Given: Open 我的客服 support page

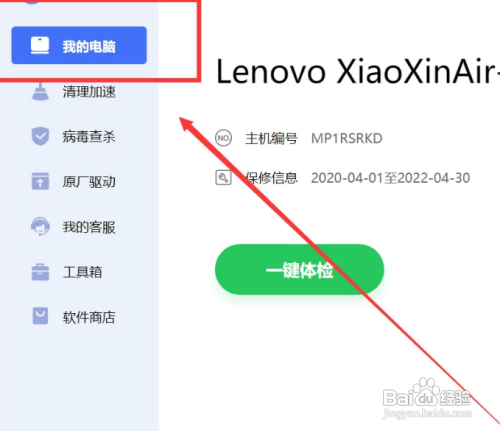Looking at the screenshot, I should point(89,227).
